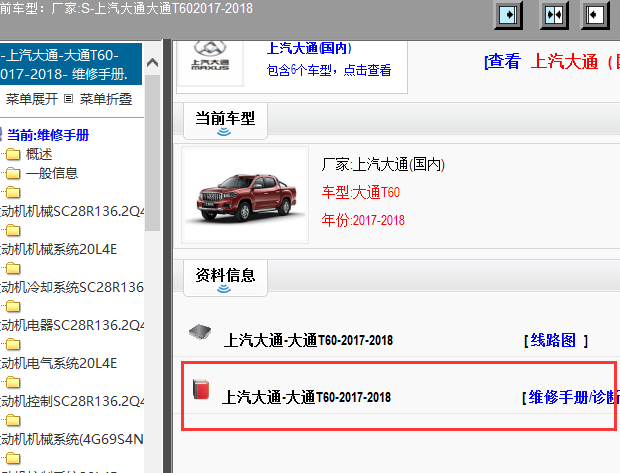Click folder icon above 发动机机械系统(4G69S4N

pyautogui.click(x=13, y=420)
